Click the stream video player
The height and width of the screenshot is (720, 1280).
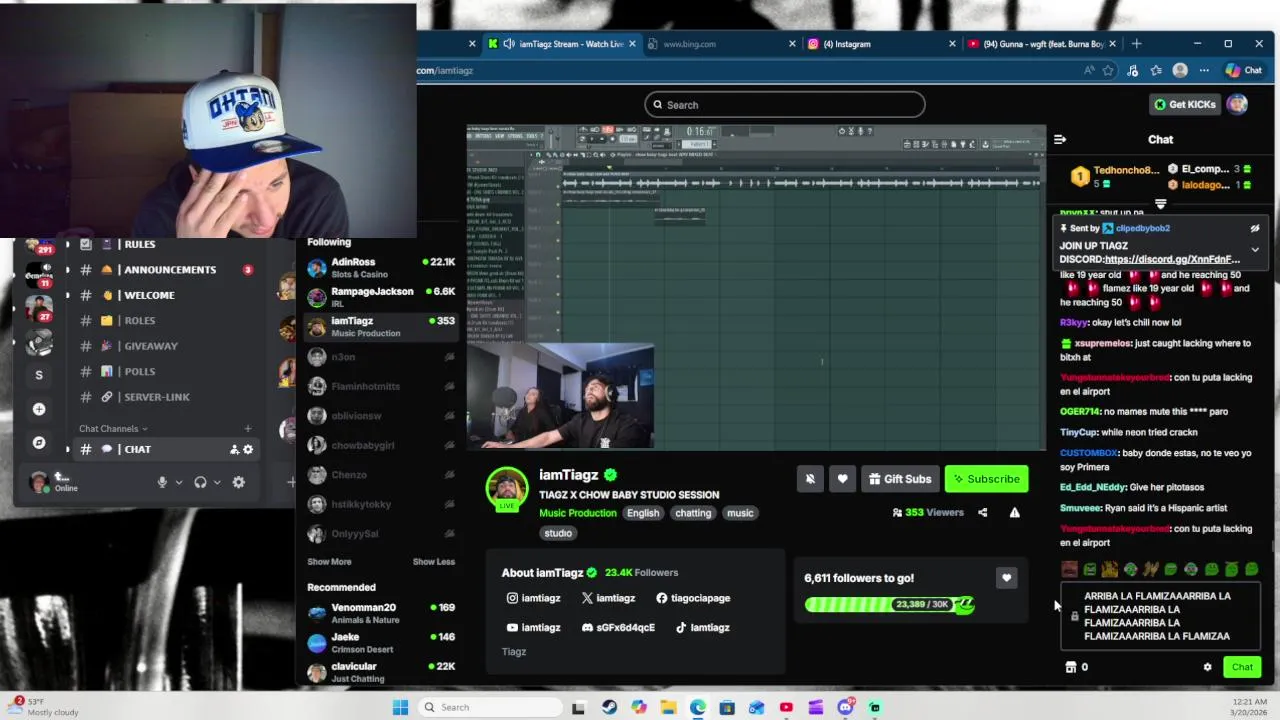(x=756, y=287)
